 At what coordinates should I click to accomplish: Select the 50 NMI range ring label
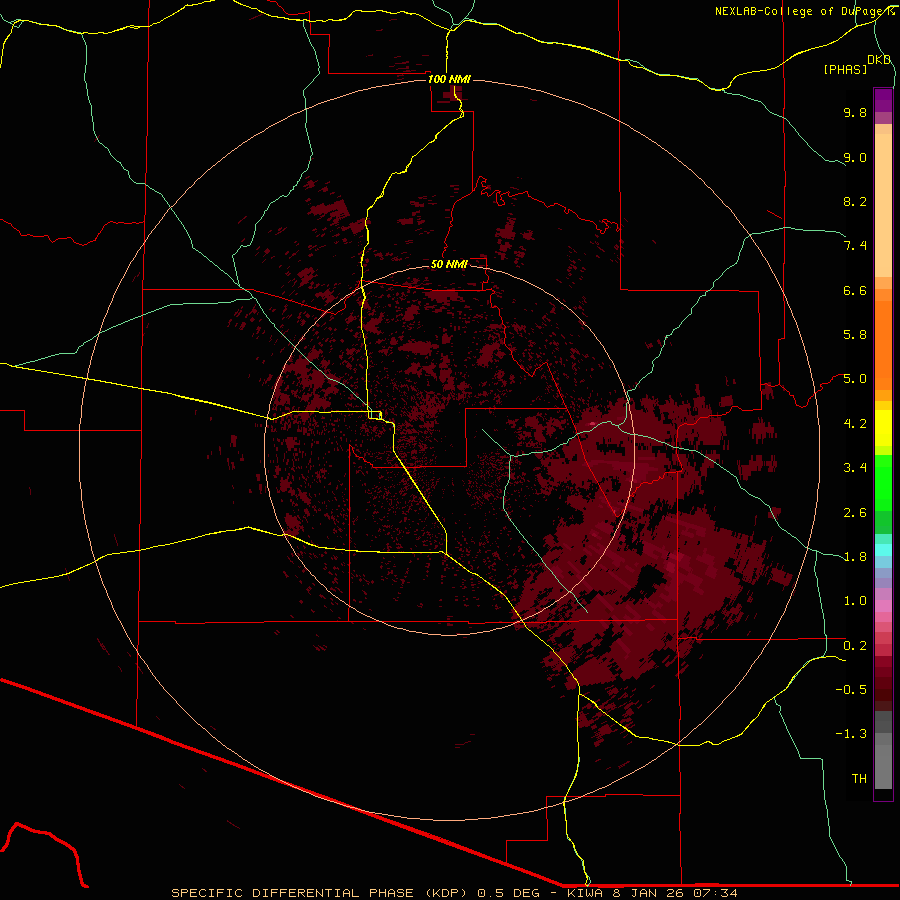pyautogui.click(x=449, y=264)
